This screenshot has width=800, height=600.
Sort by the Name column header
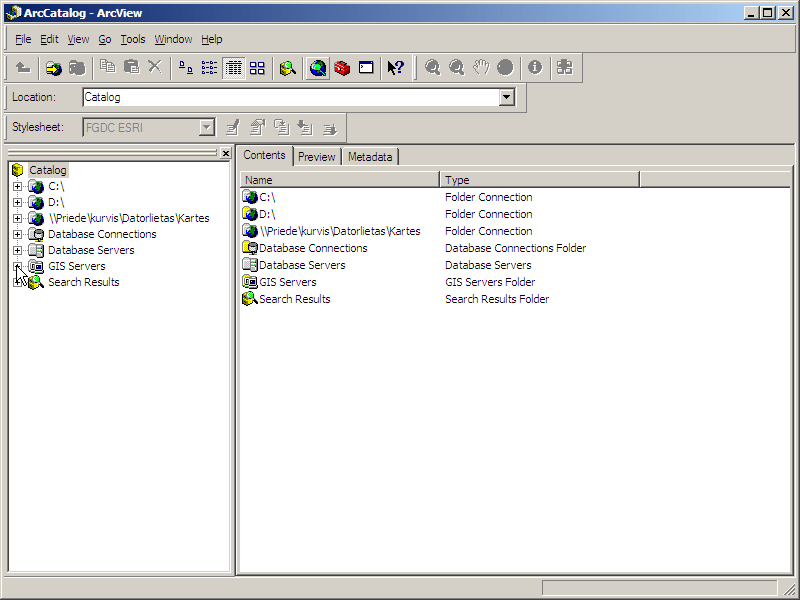pos(339,180)
